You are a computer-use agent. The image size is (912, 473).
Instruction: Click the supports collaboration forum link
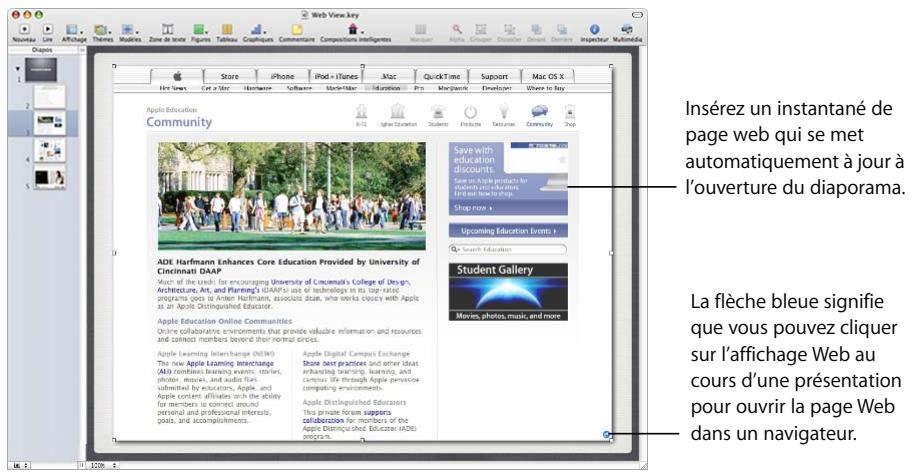click(347, 416)
